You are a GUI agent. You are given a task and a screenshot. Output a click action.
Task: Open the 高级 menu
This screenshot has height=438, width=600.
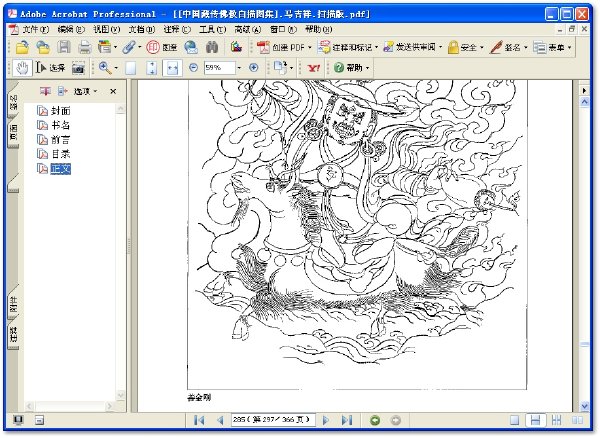pyautogui.click(x=248, y=29)
